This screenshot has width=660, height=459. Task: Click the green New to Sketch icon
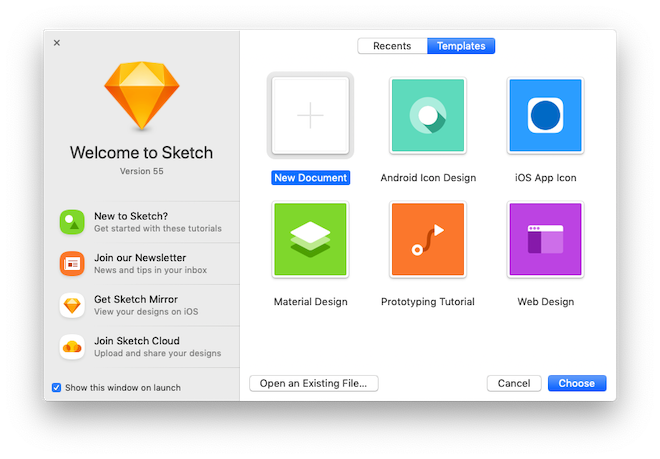72,222
